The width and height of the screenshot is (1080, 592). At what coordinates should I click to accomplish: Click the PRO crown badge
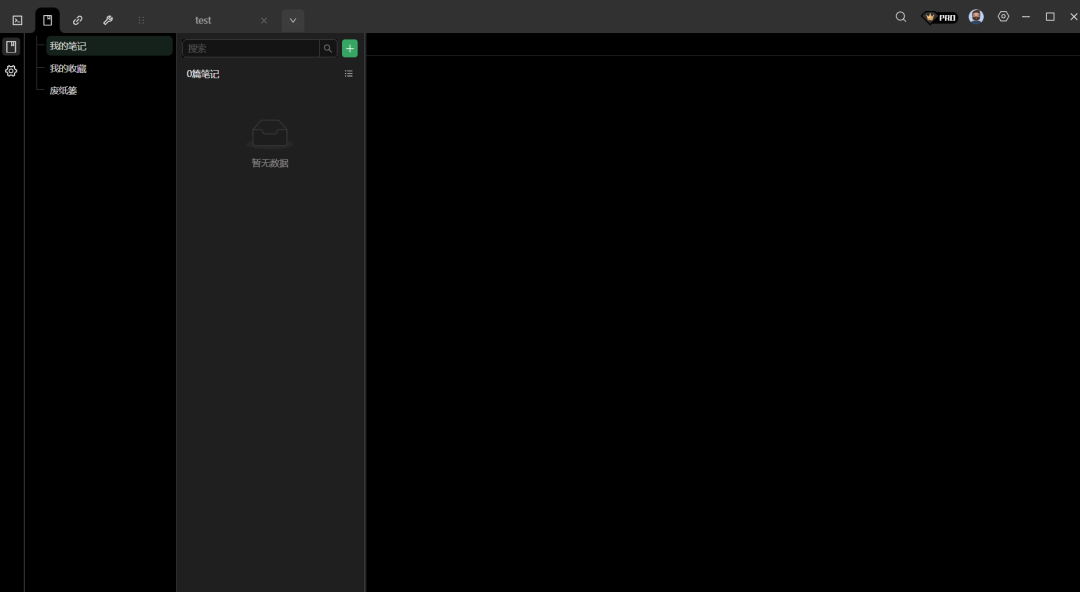tap(940, 17)
